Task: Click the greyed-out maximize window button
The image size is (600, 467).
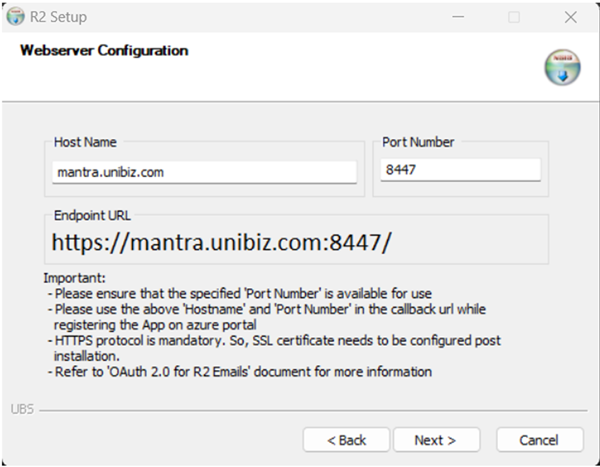Action: tap(514, 17)
